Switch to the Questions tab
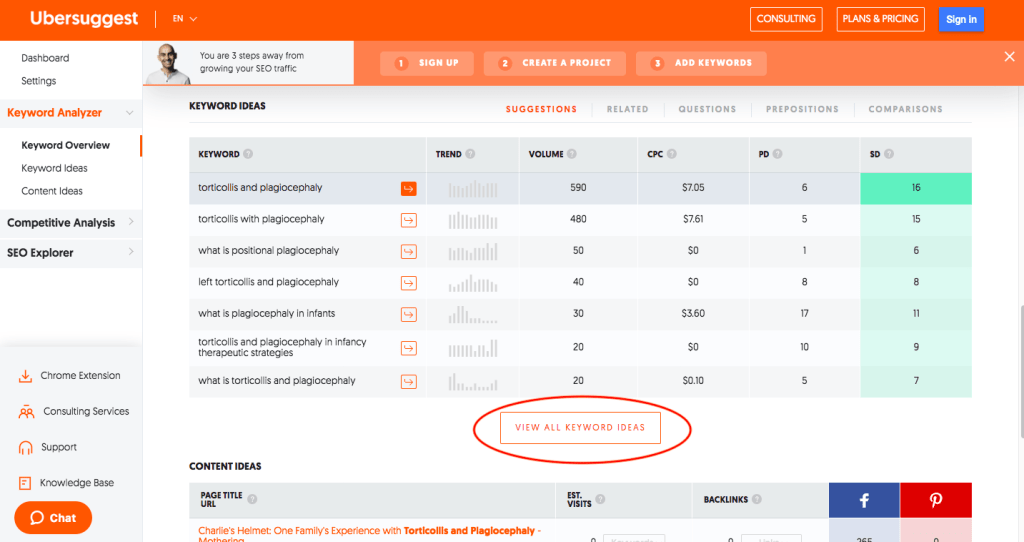Viewport: 1024px width, 542px height. [707, 109]
